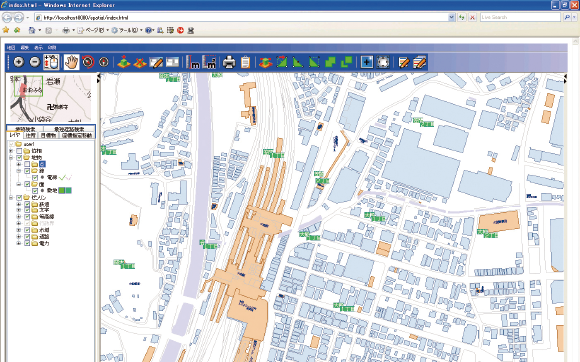Choose the area measurement (m²) tool
The width and height of the screenshot is (580, 362).
point(209,62)
